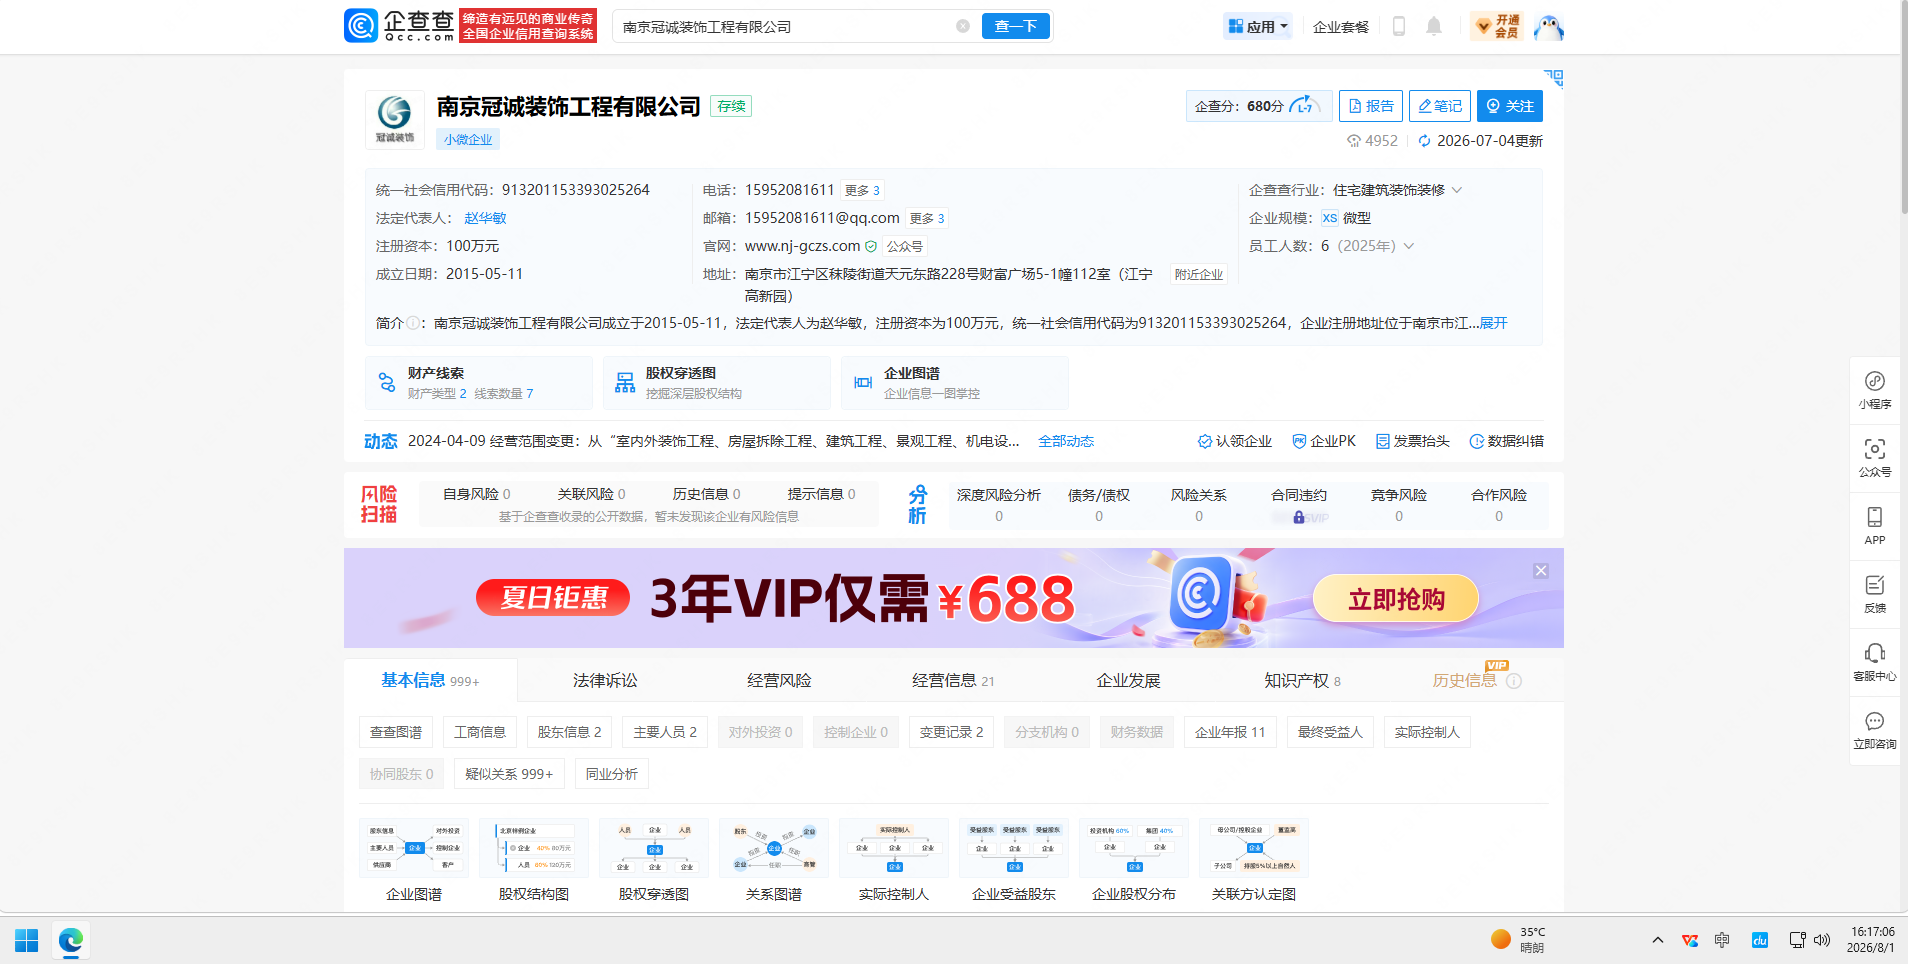The image size is (1908, 964).
Task: Click the 查一下 search button
Action: tap(1016, 26)
